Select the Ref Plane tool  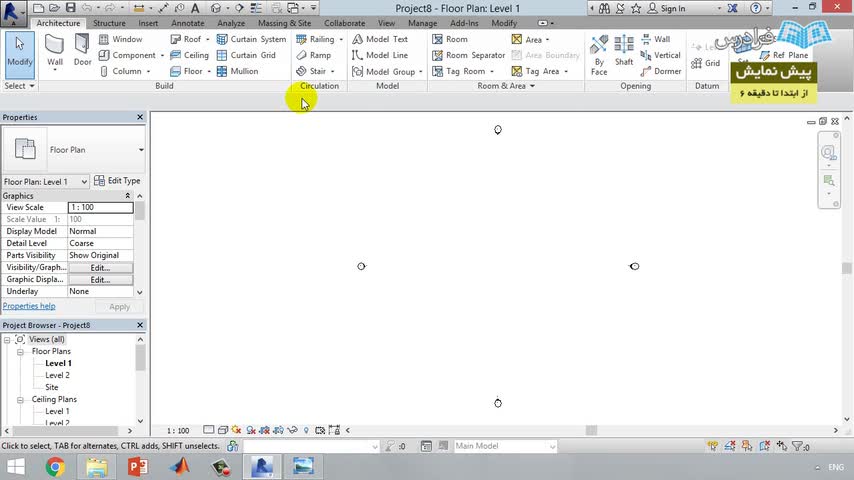(784, 55)
